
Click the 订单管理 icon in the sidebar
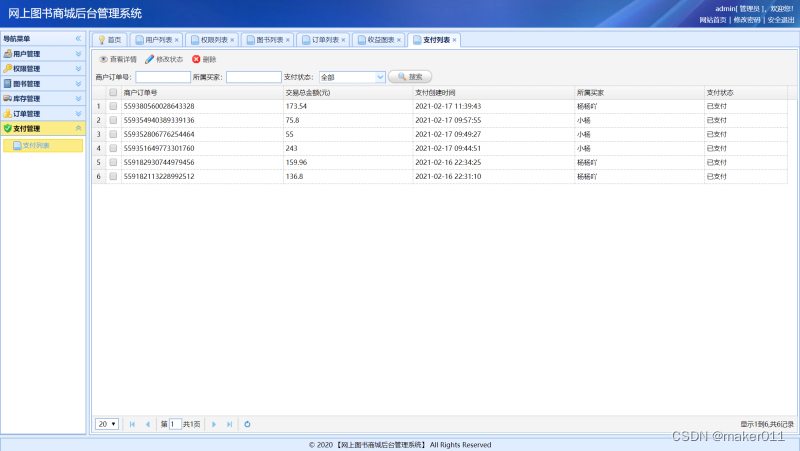pyautogui.click(x=8, y=113)
